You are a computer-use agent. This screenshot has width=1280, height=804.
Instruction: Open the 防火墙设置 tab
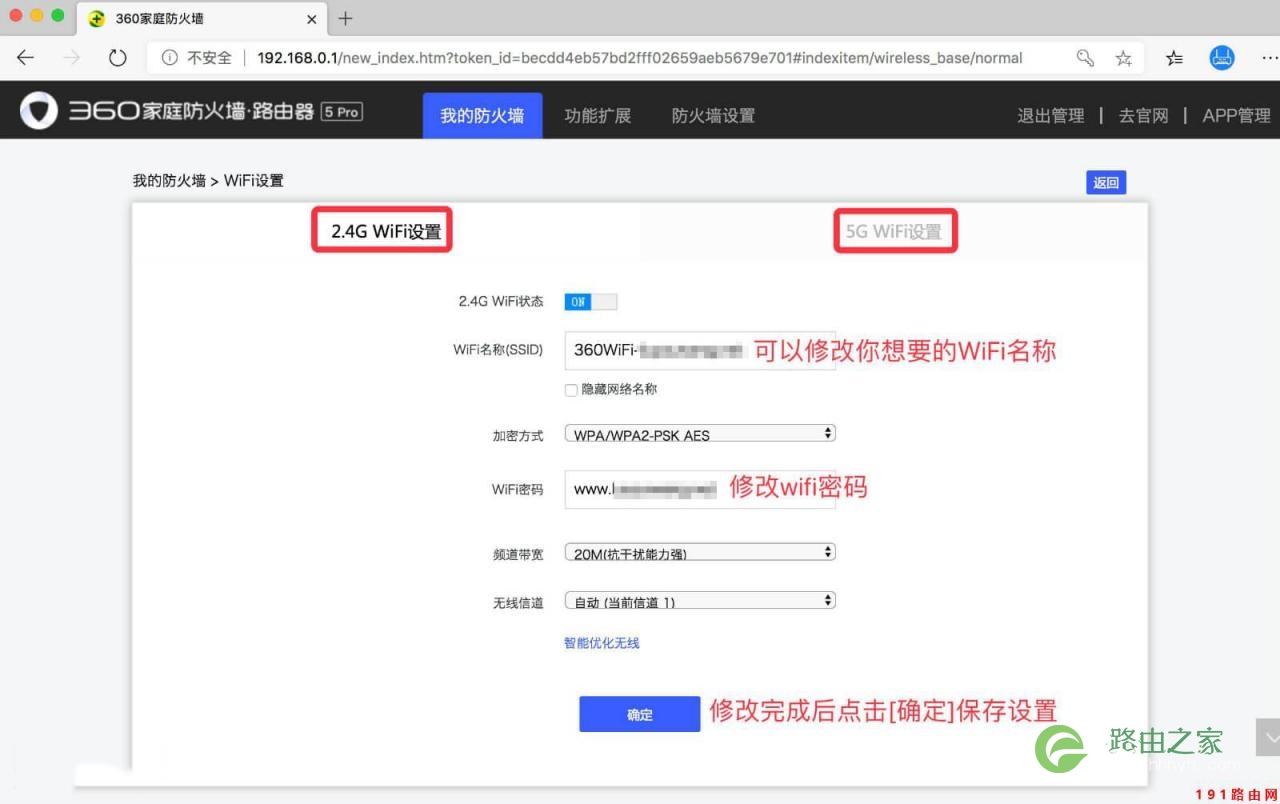click(x=713, y=115)
